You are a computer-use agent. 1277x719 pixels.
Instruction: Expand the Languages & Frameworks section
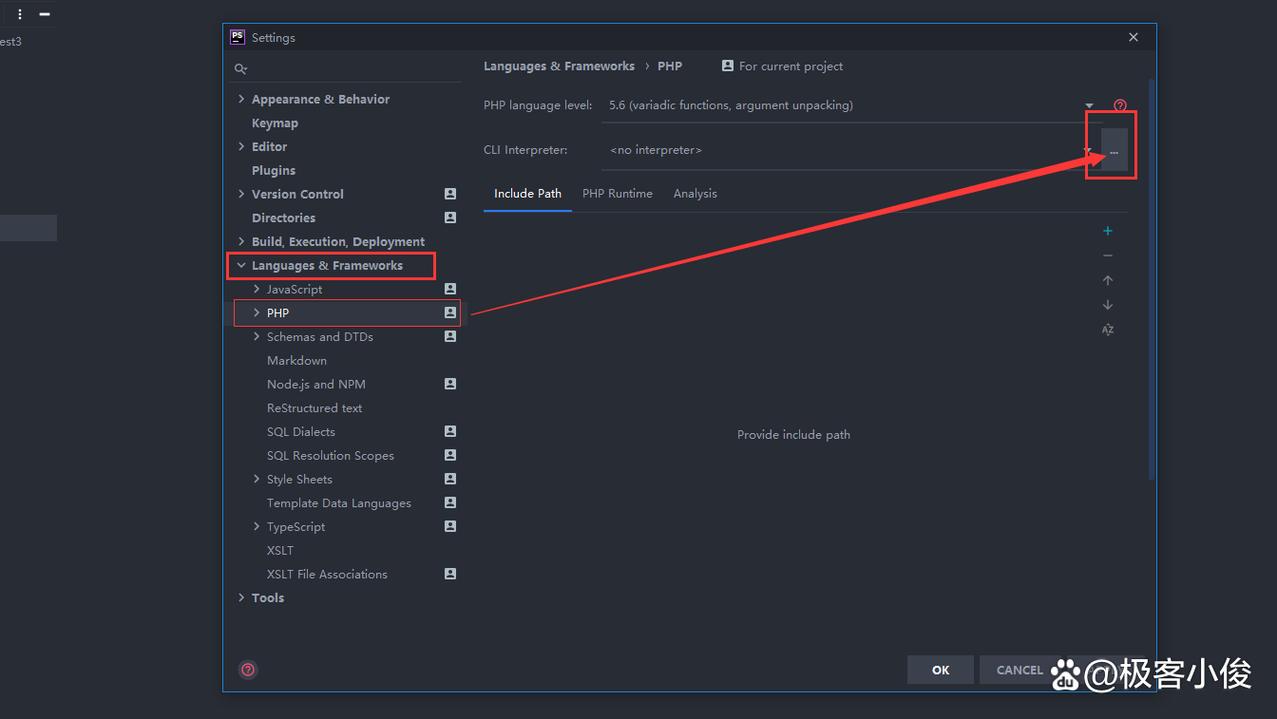click(240, 265)
